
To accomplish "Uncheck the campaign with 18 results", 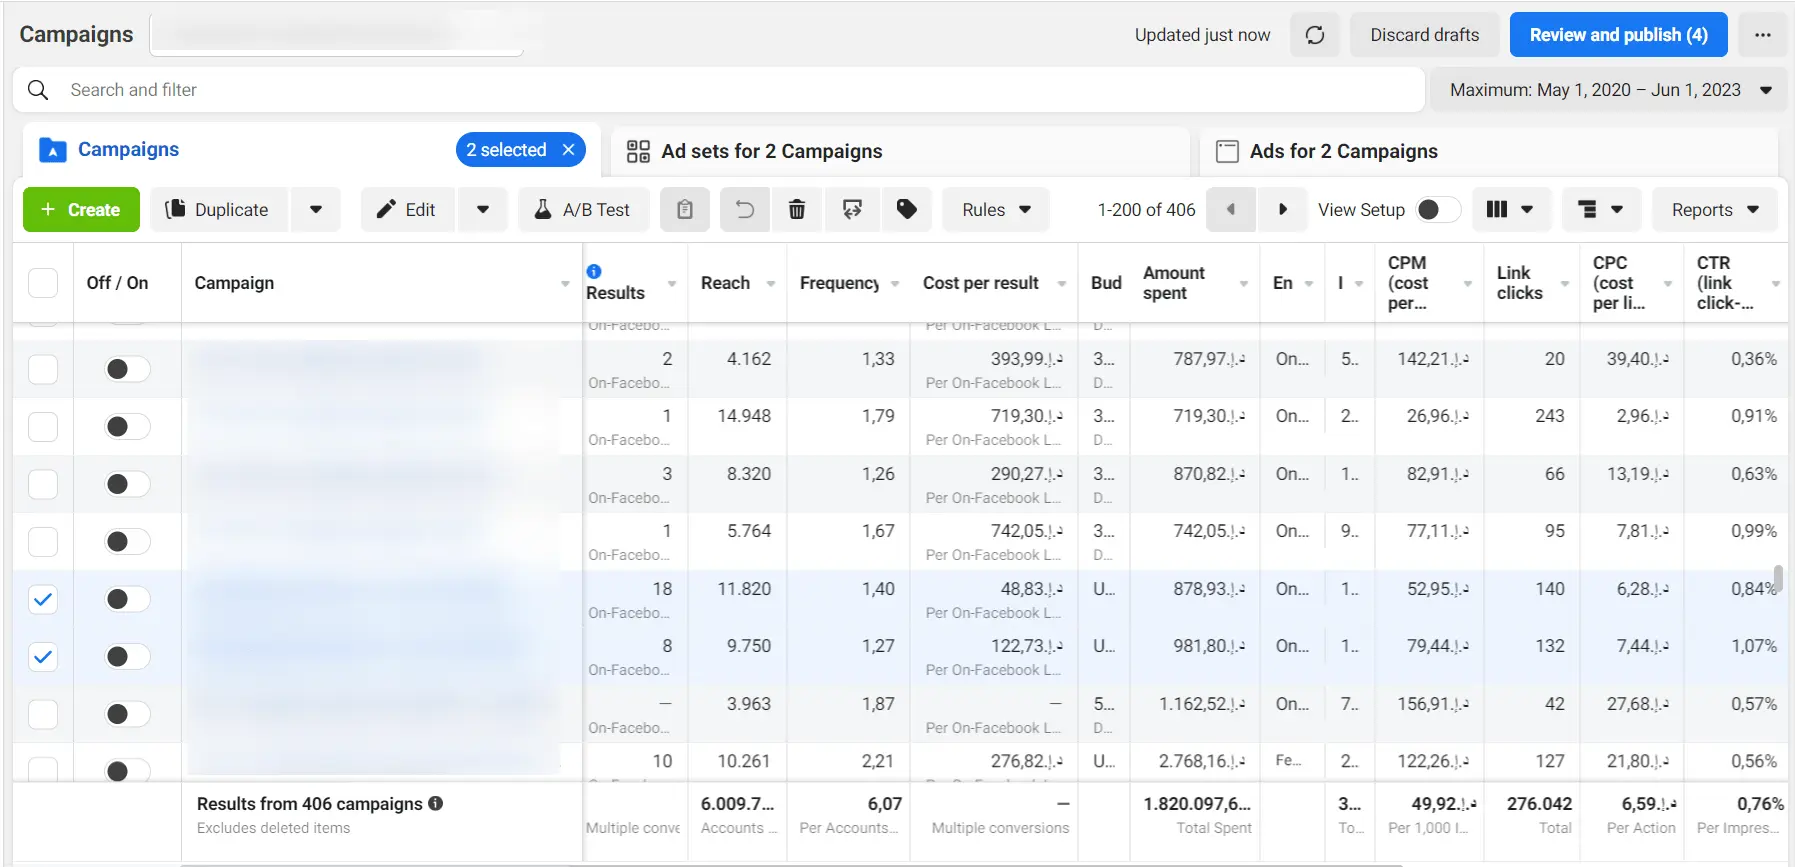I will click(x=43, y=599).
